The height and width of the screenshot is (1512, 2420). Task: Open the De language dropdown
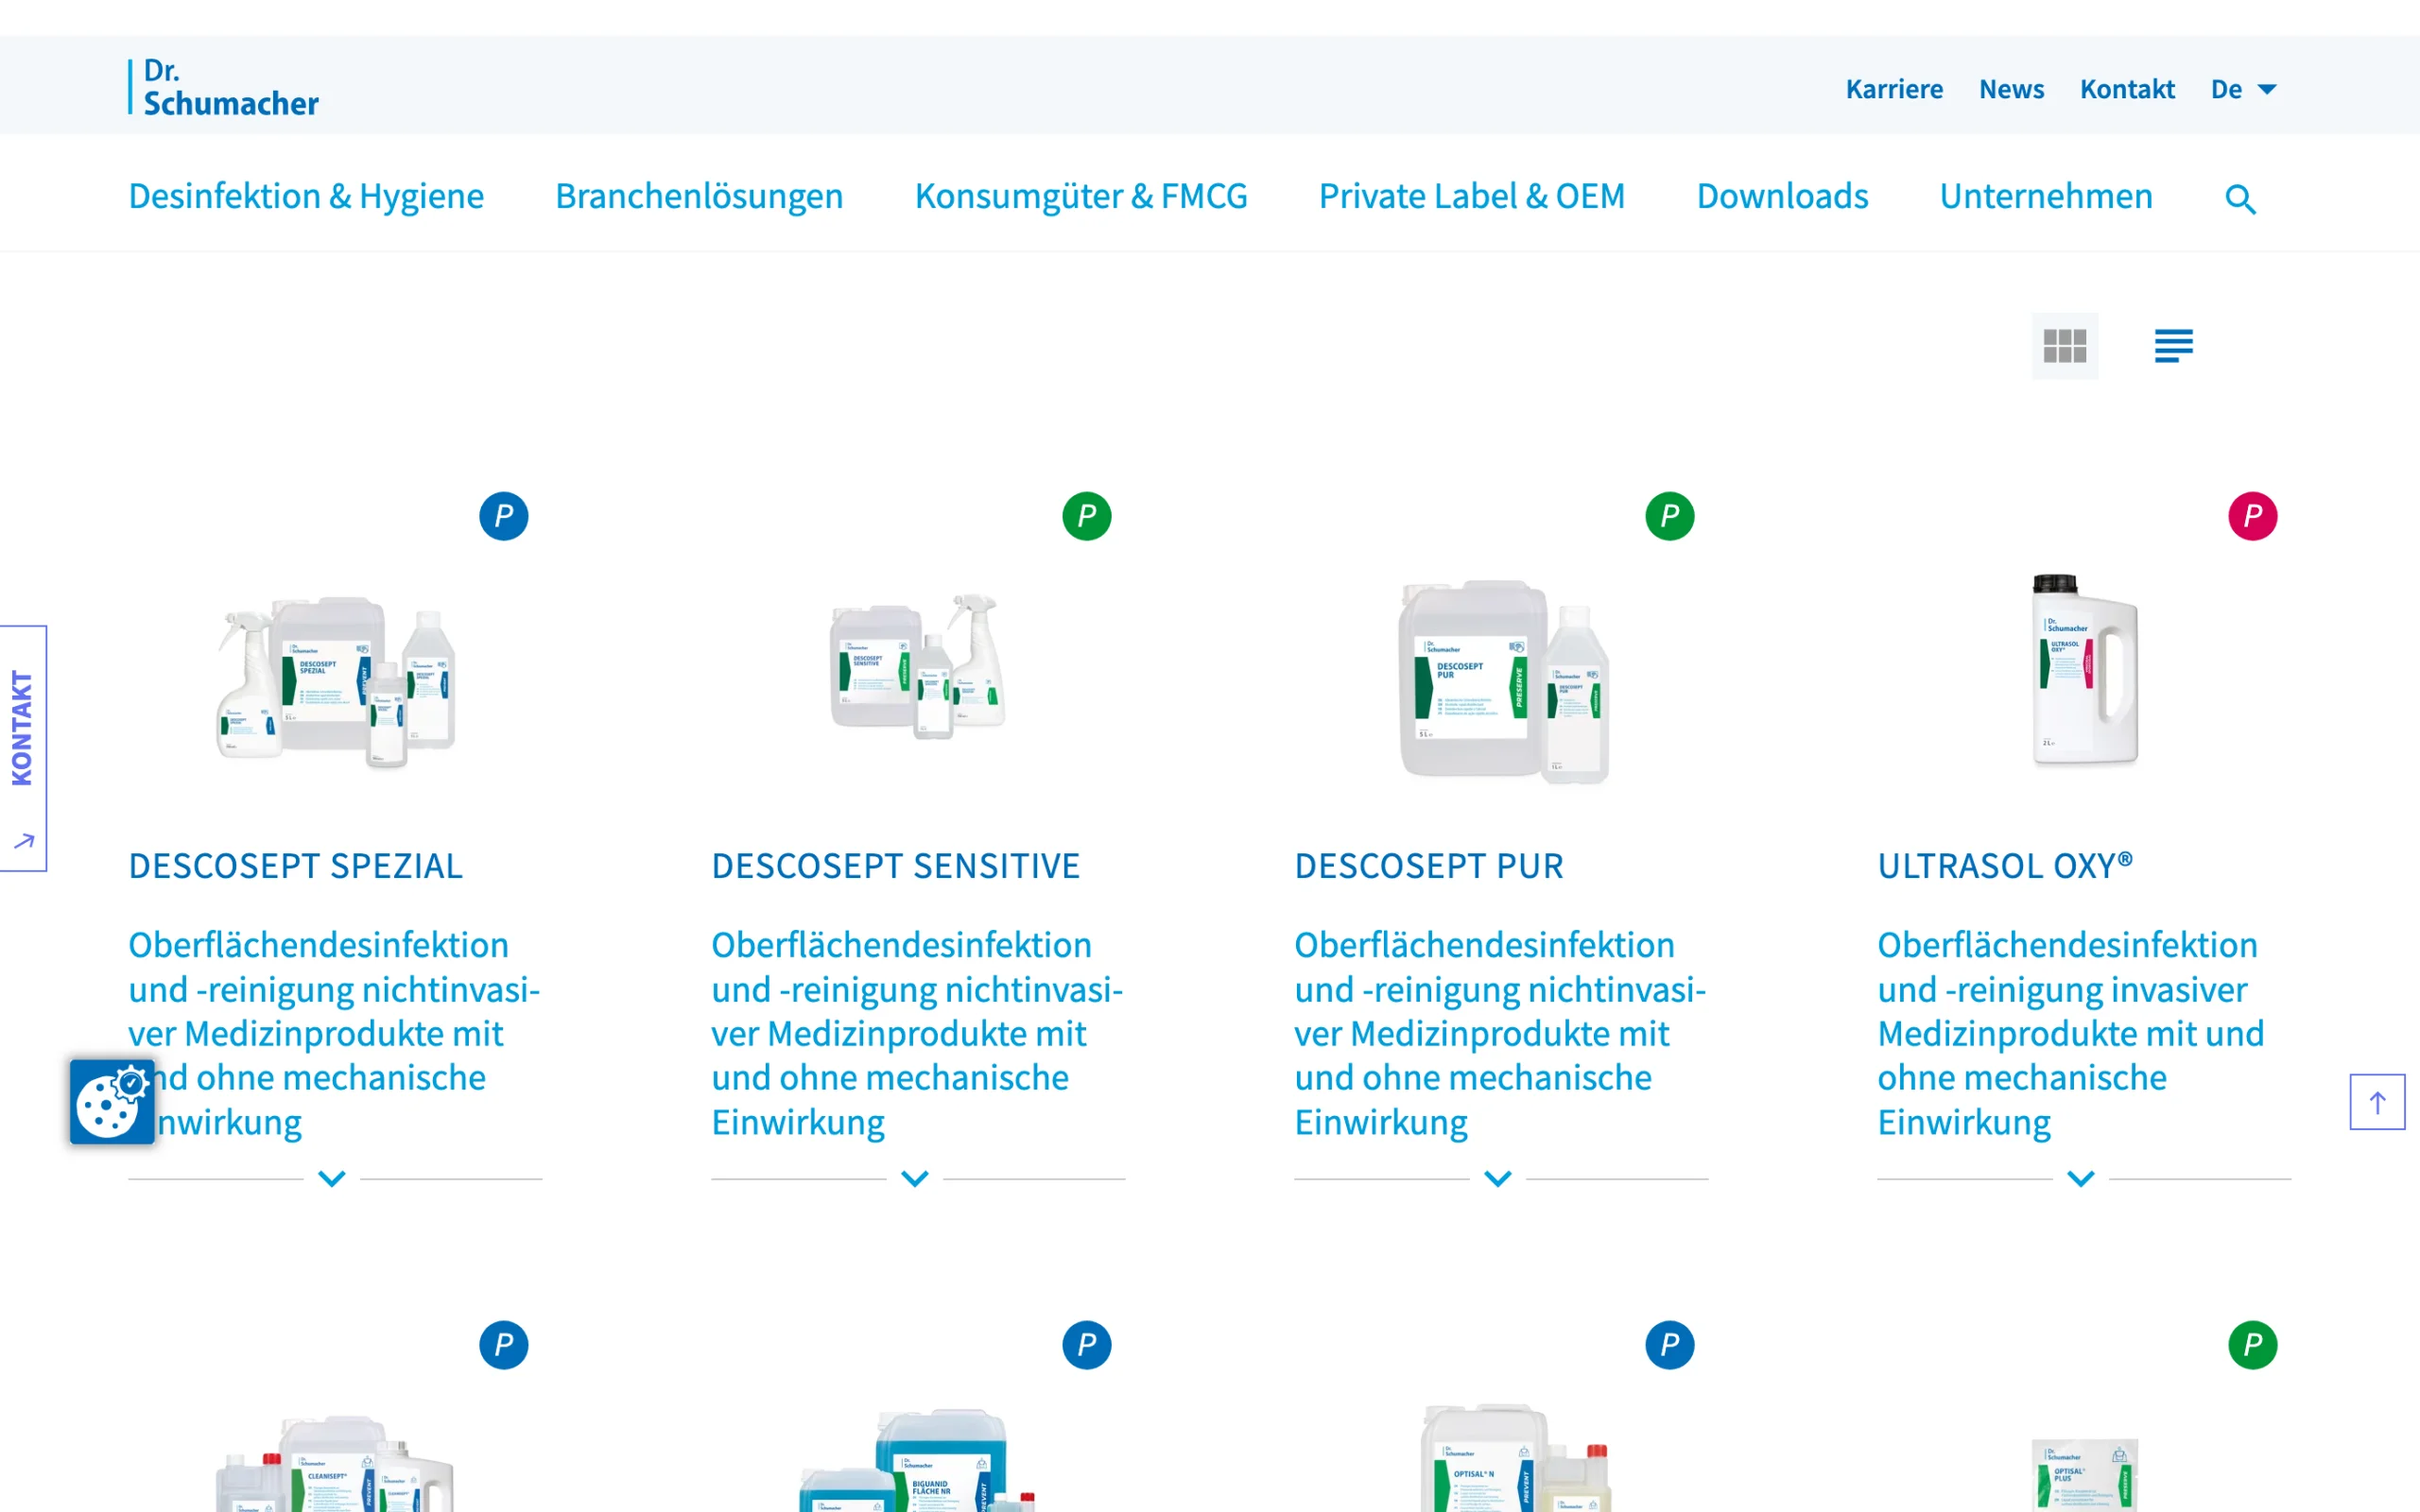2243,89
